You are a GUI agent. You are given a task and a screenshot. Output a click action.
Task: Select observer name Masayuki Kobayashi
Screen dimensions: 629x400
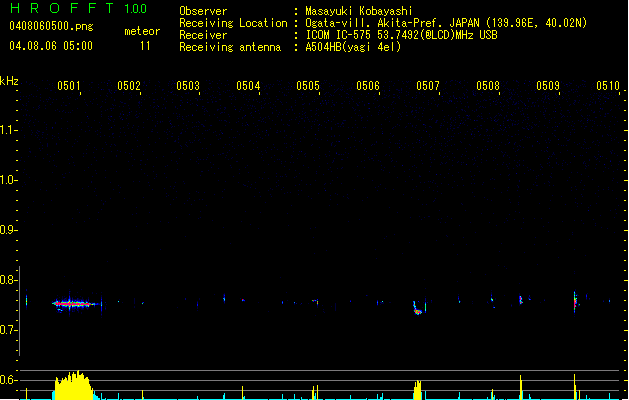pyautogui.click(x=359, y=11)
